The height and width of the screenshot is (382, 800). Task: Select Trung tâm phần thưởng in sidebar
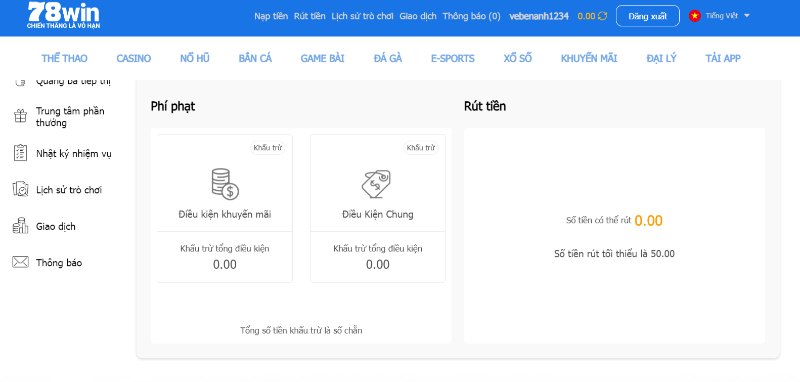pos(70,117)
